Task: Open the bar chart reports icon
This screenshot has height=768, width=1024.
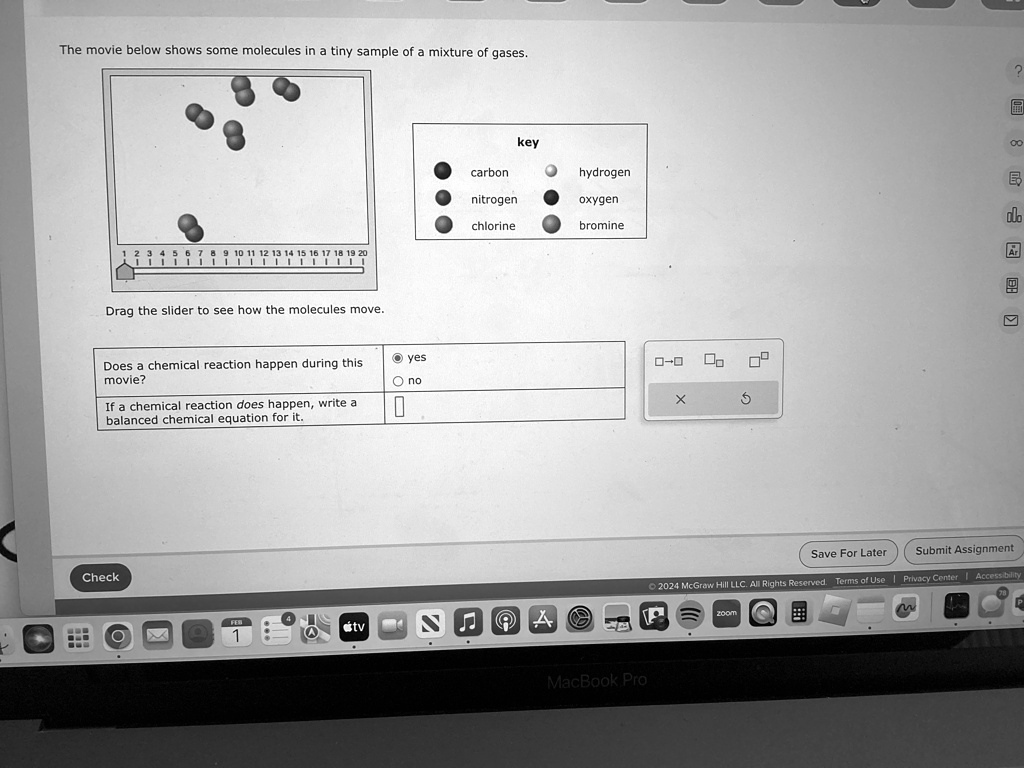Action: click(1012, 215)
